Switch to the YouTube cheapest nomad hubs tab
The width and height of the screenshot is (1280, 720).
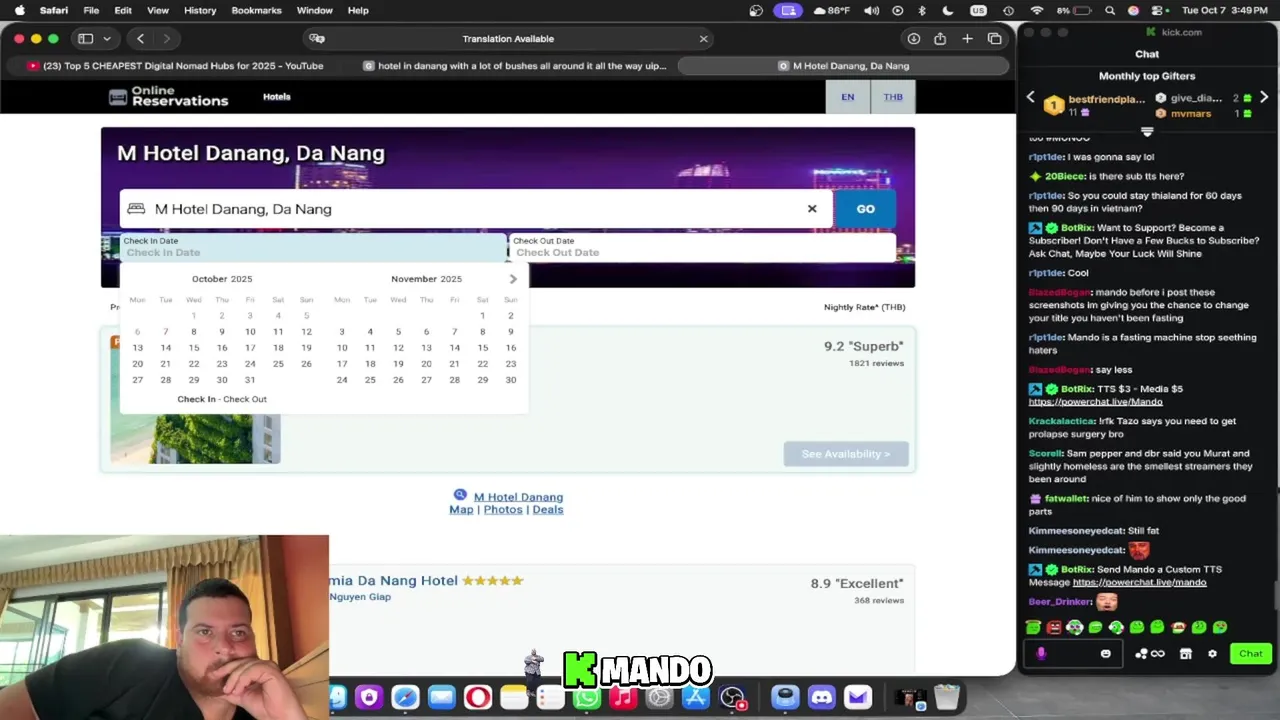pyautogui.click(x=175, y=66)
